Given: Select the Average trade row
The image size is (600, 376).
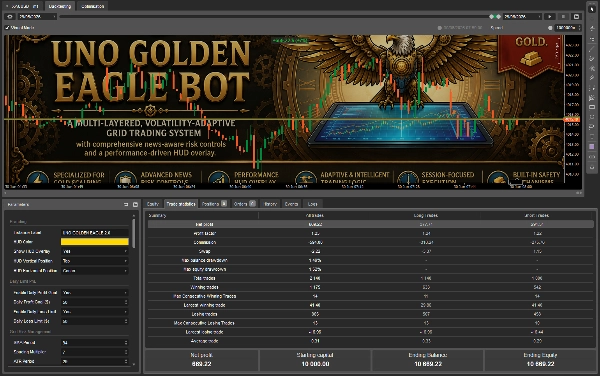Looking at the screenshot, I should point(370,341).
